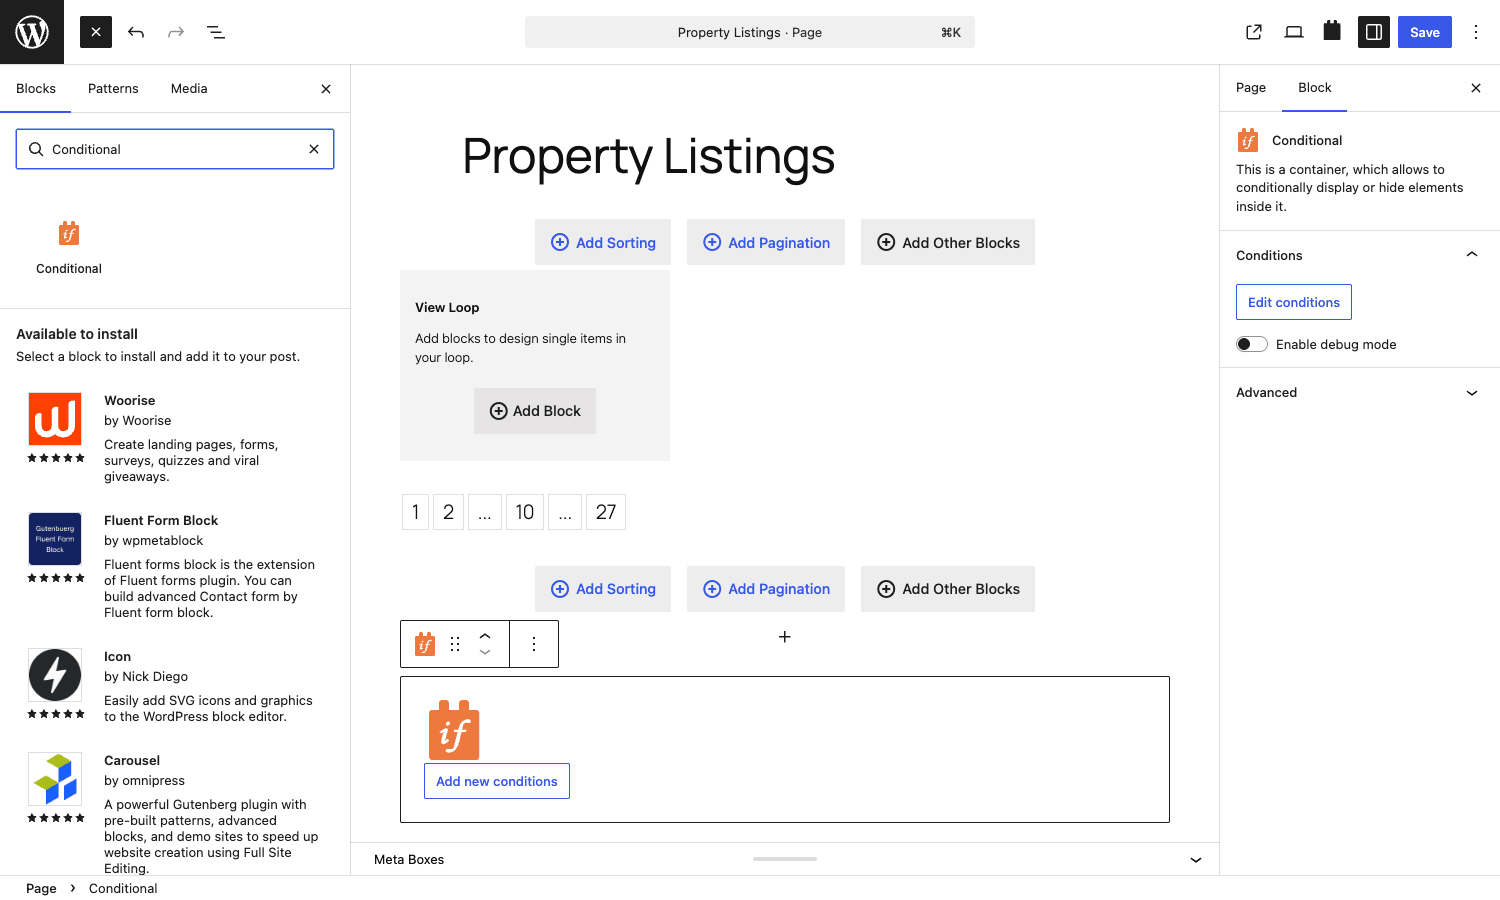Image resolution: width=1500 pixels, height=900 pixels.
Task: Enable debug mode toggle
Action: click(1252, 344)
